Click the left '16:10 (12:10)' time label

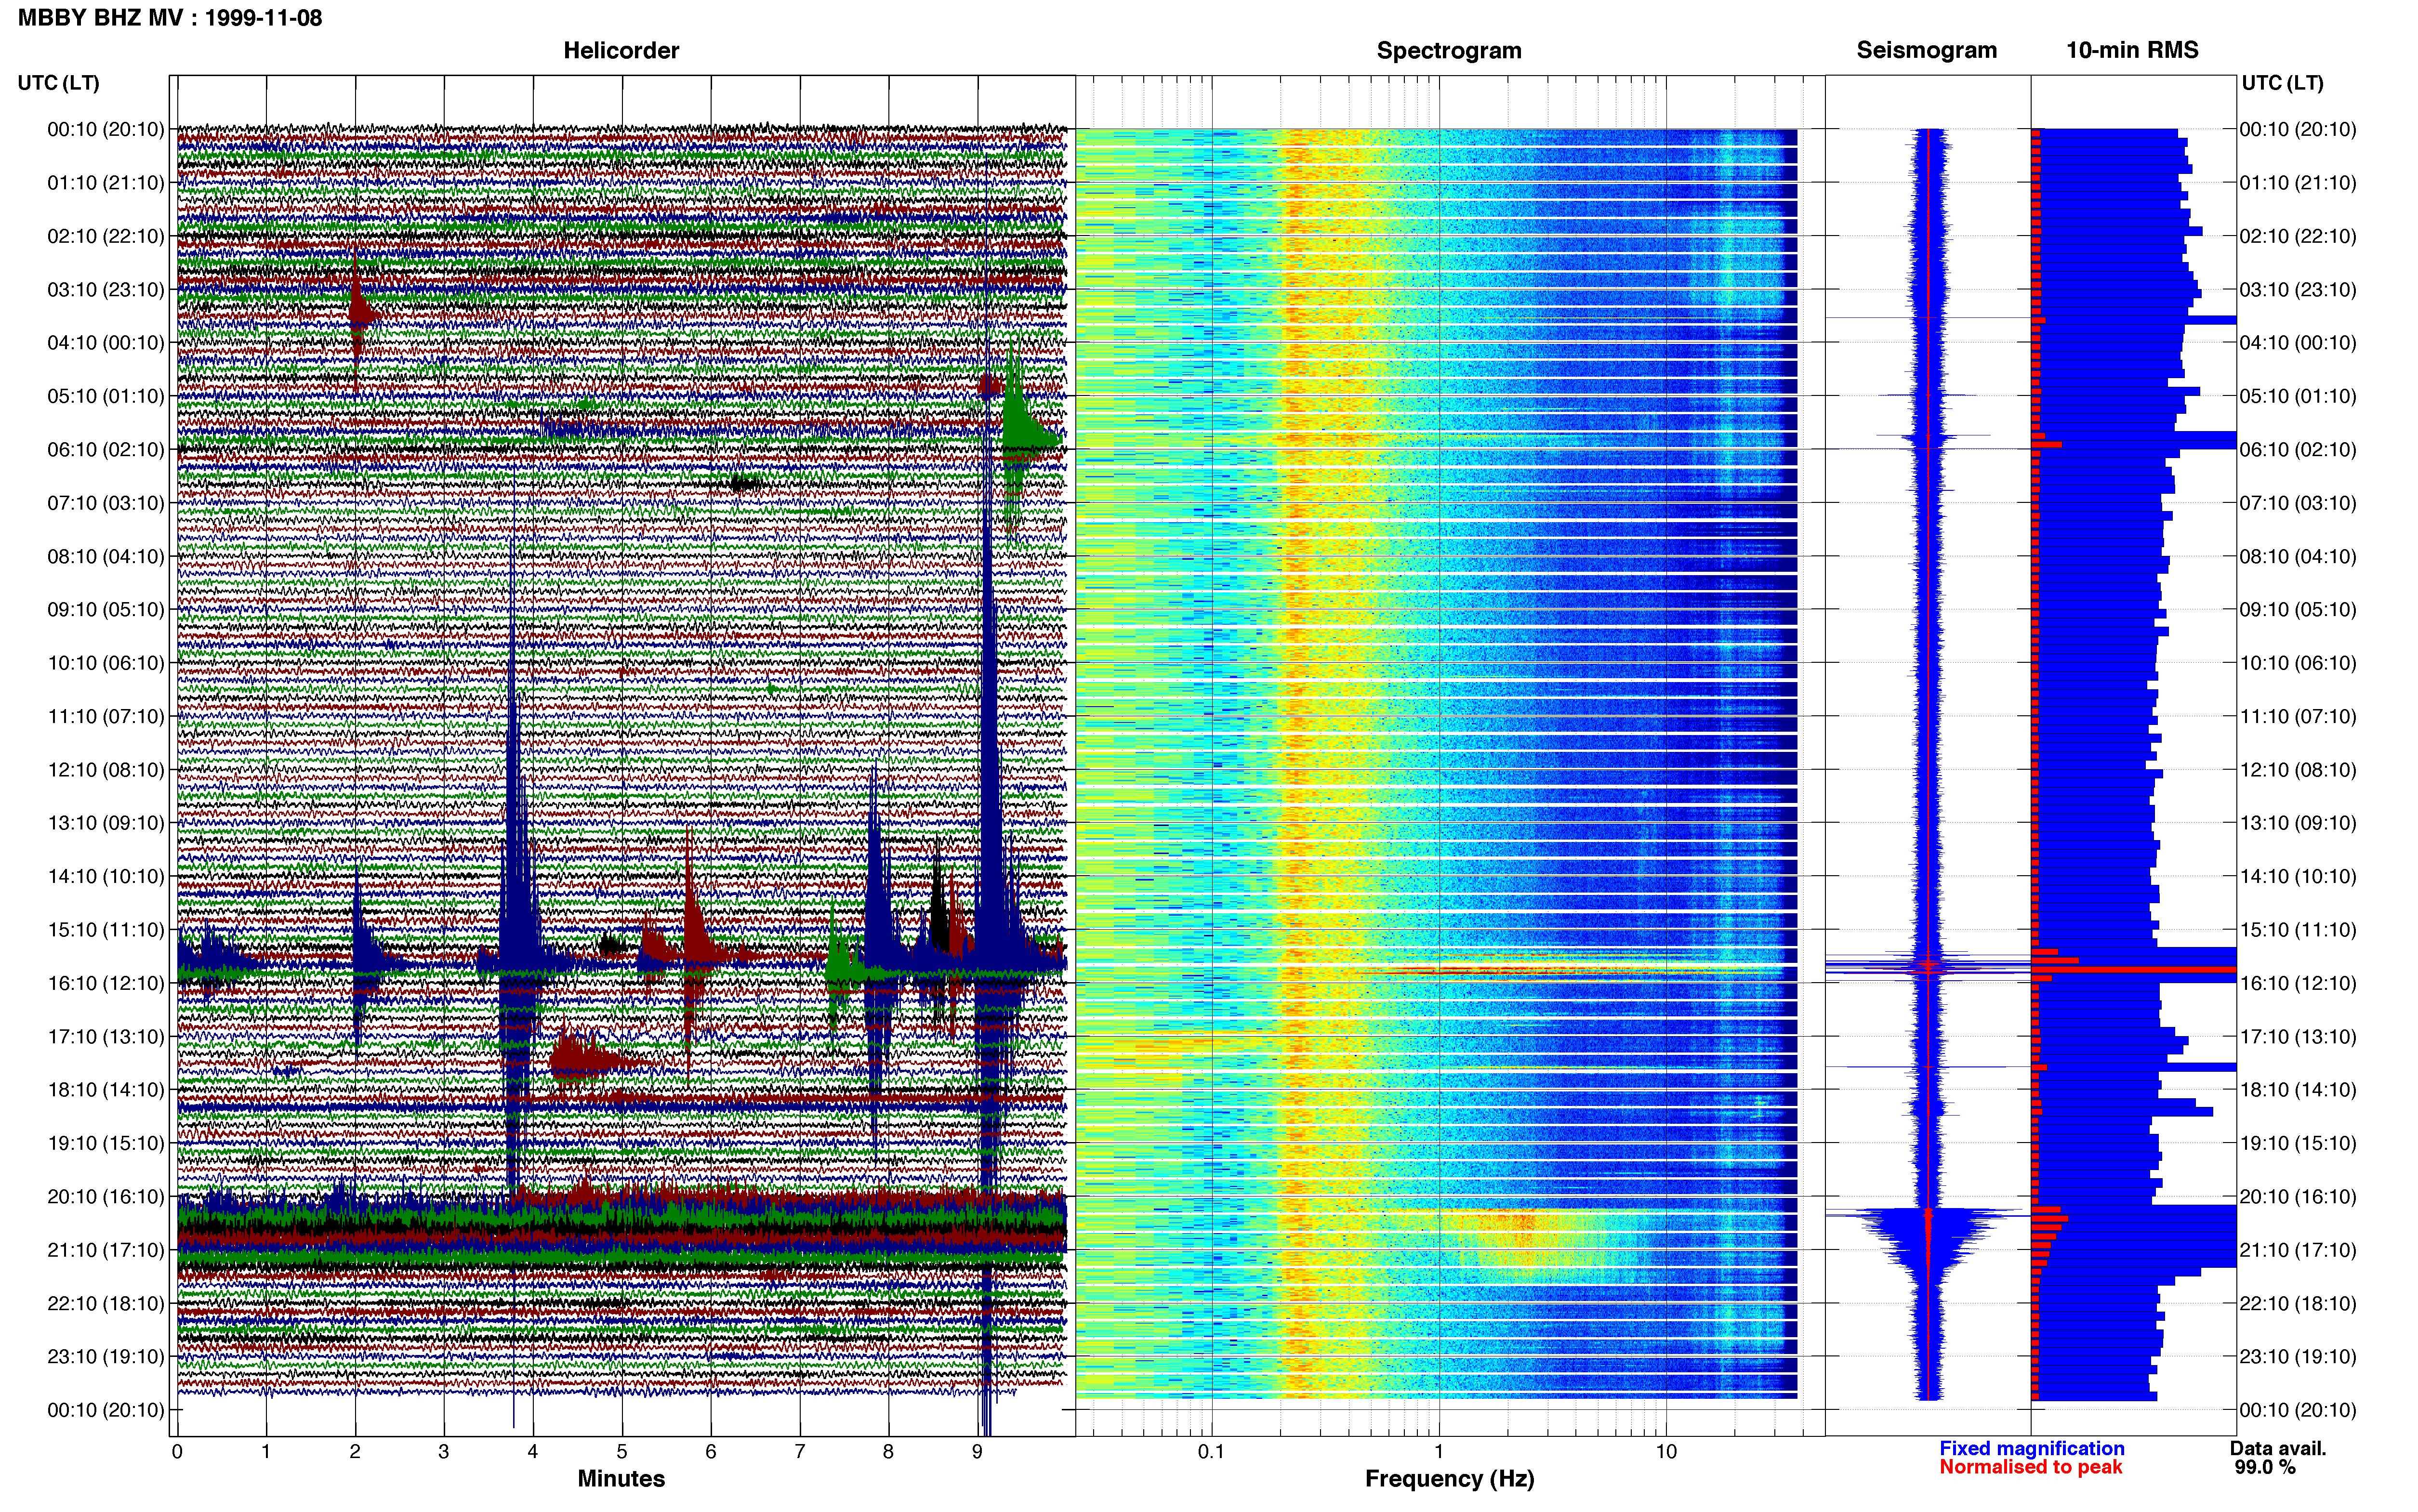coord(106,983)
